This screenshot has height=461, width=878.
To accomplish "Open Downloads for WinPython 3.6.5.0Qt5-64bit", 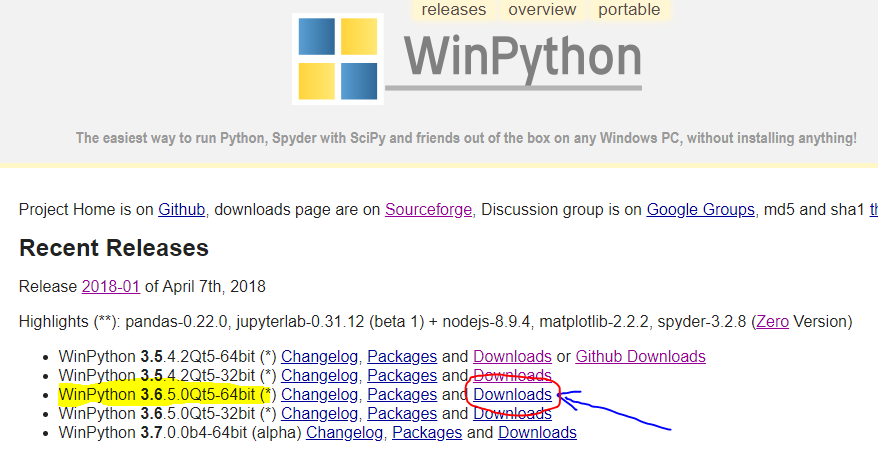I will click(x=512, y=394).
